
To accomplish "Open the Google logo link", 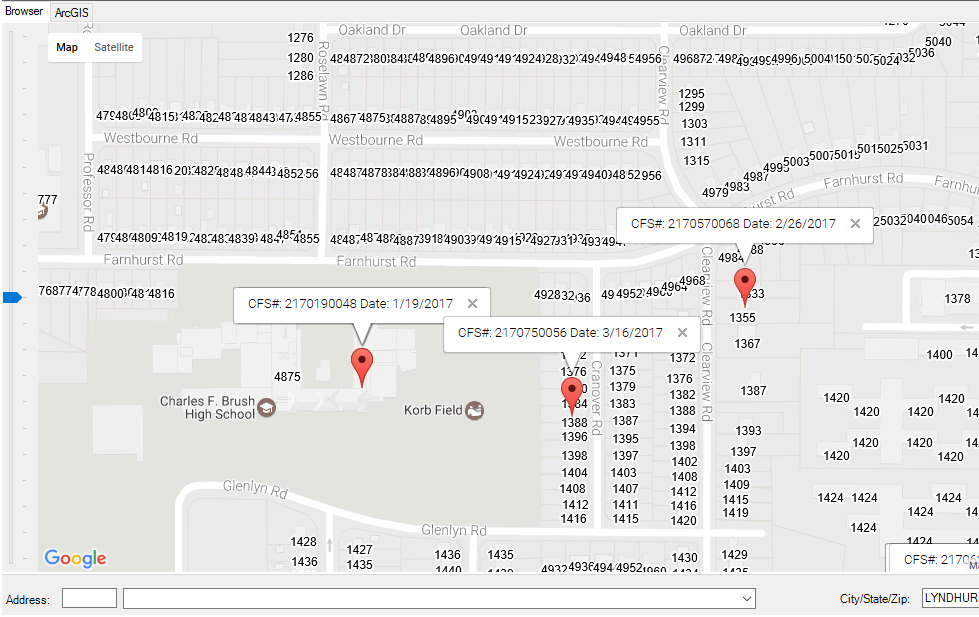I will 76,558.
